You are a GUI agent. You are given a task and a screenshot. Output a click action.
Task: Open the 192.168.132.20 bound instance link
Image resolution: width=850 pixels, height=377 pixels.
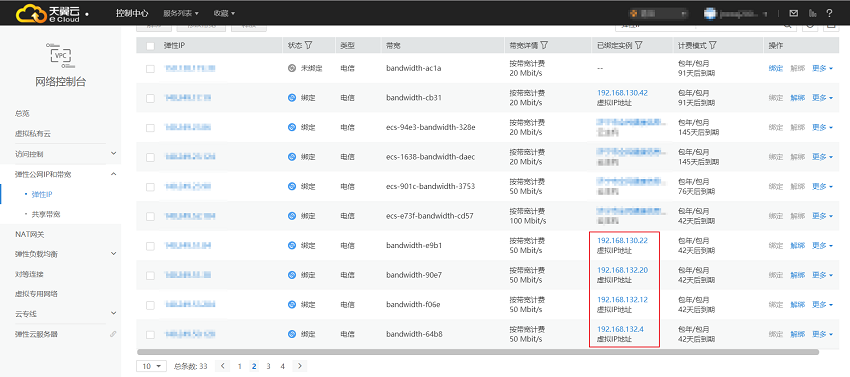[x=622, y=270]
